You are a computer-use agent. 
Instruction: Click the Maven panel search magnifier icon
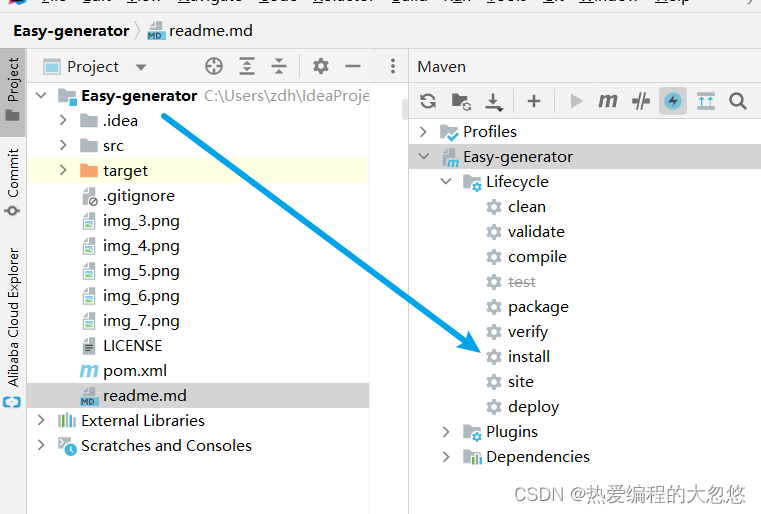pyautogui.click(x=738, y=101)
